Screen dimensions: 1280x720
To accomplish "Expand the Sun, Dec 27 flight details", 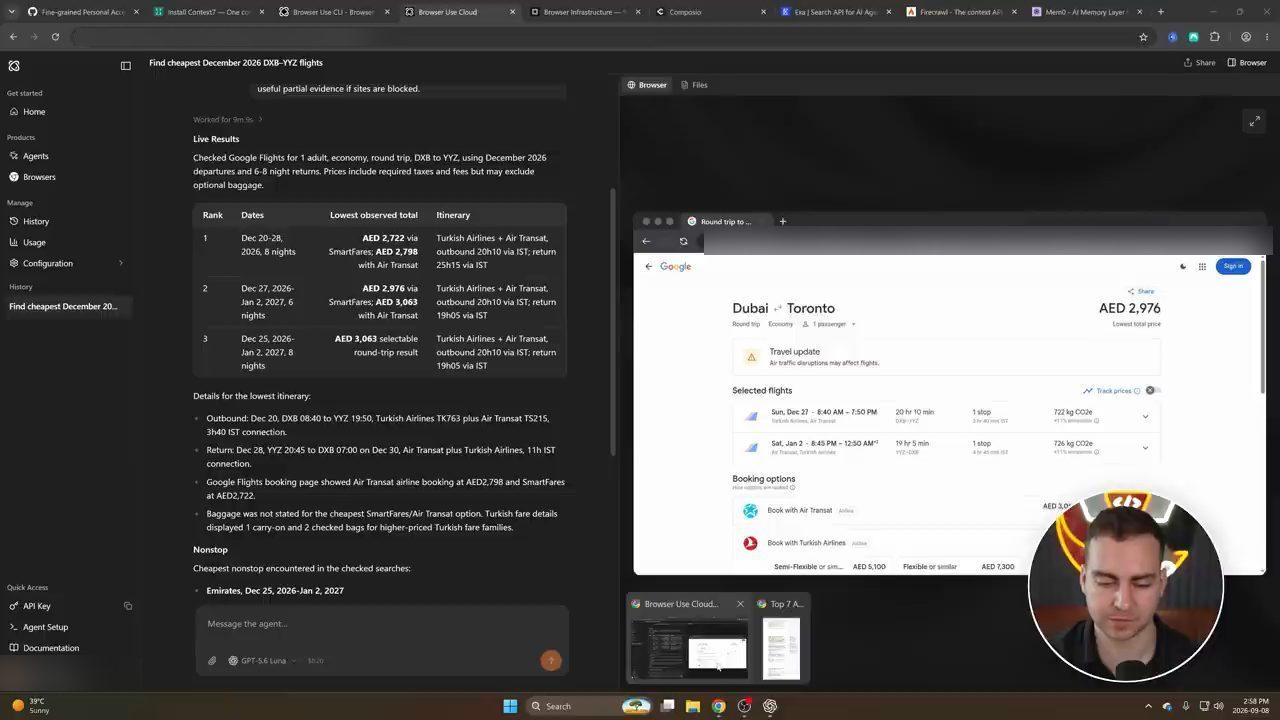I will [1146, 416].
